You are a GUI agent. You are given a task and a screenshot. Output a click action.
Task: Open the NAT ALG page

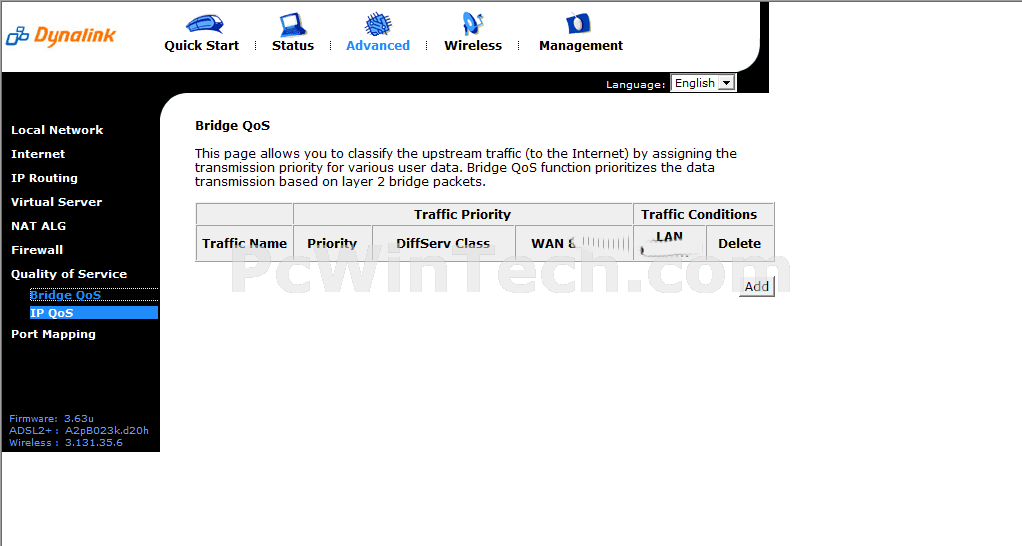coord(38,226)
